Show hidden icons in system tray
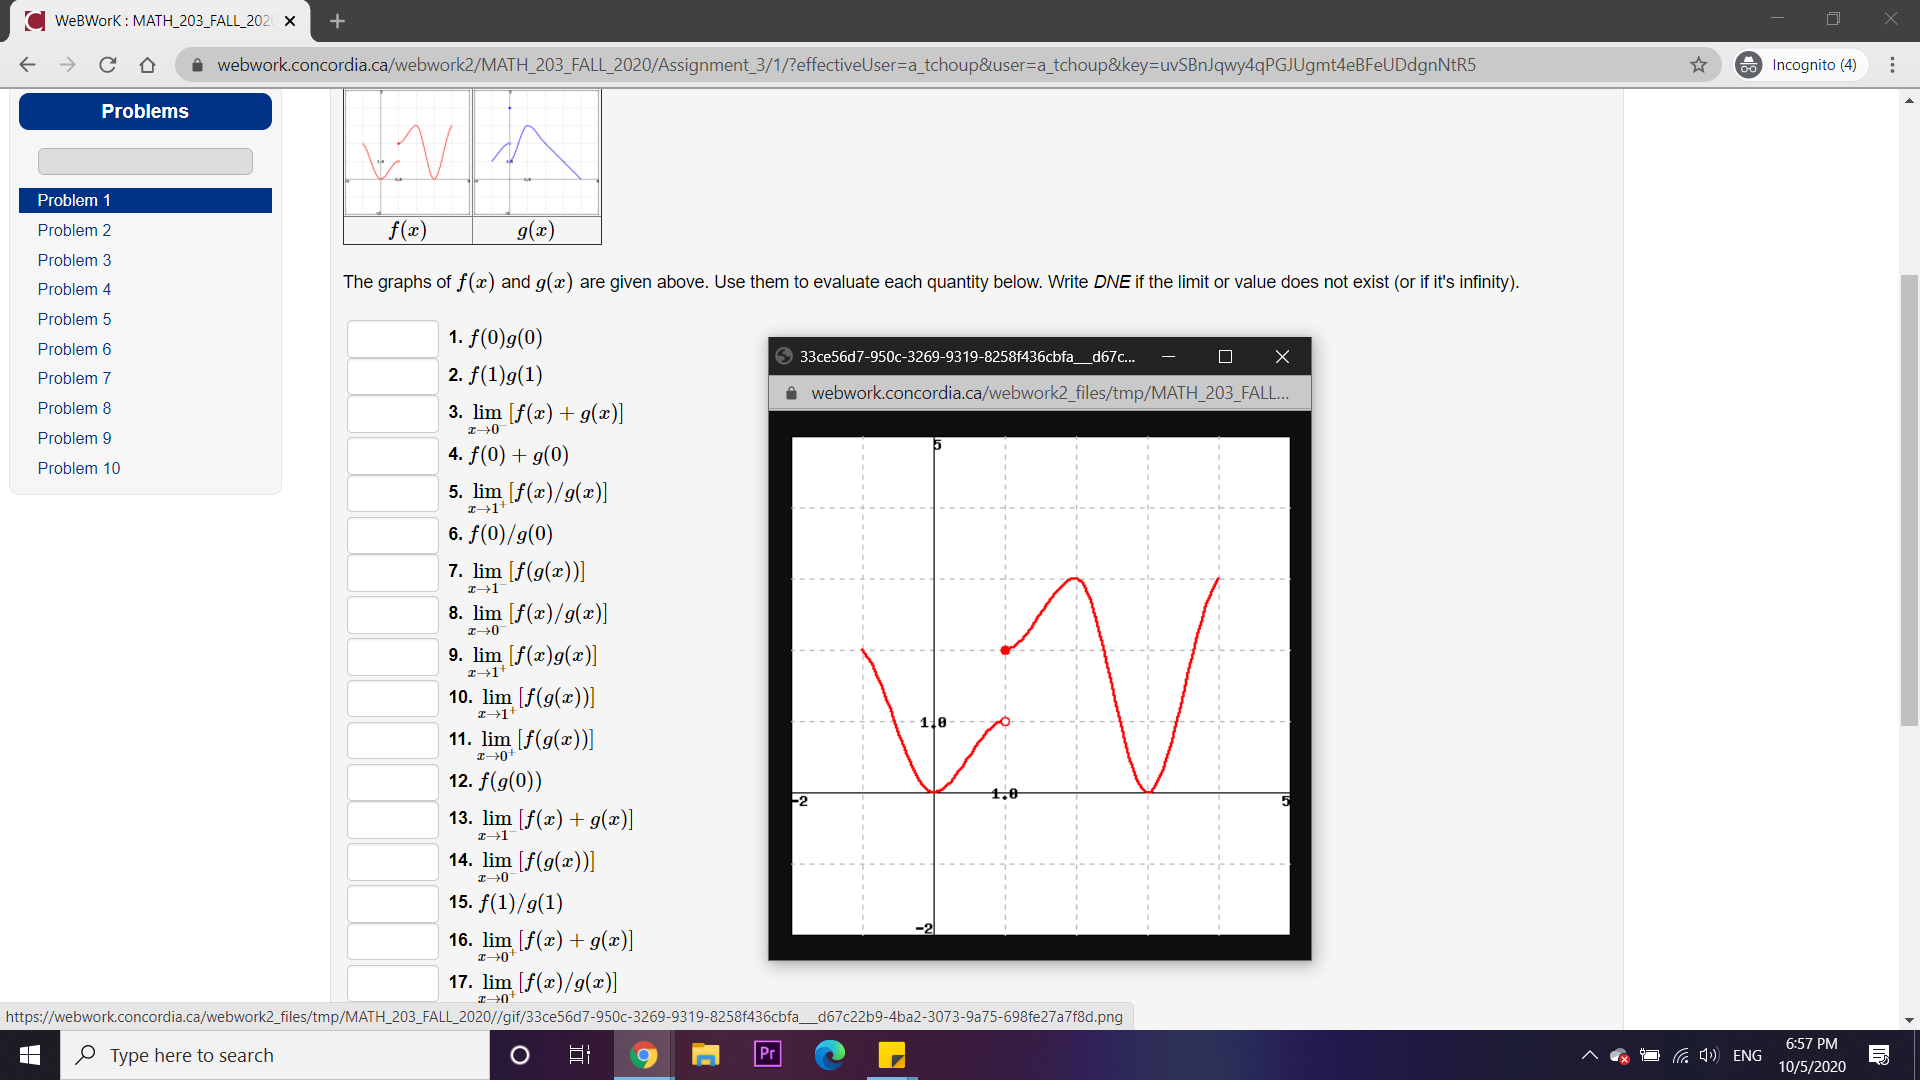This screenshot has width=1920, height=1080. pyautogui.click(x=1590, y=1054)
